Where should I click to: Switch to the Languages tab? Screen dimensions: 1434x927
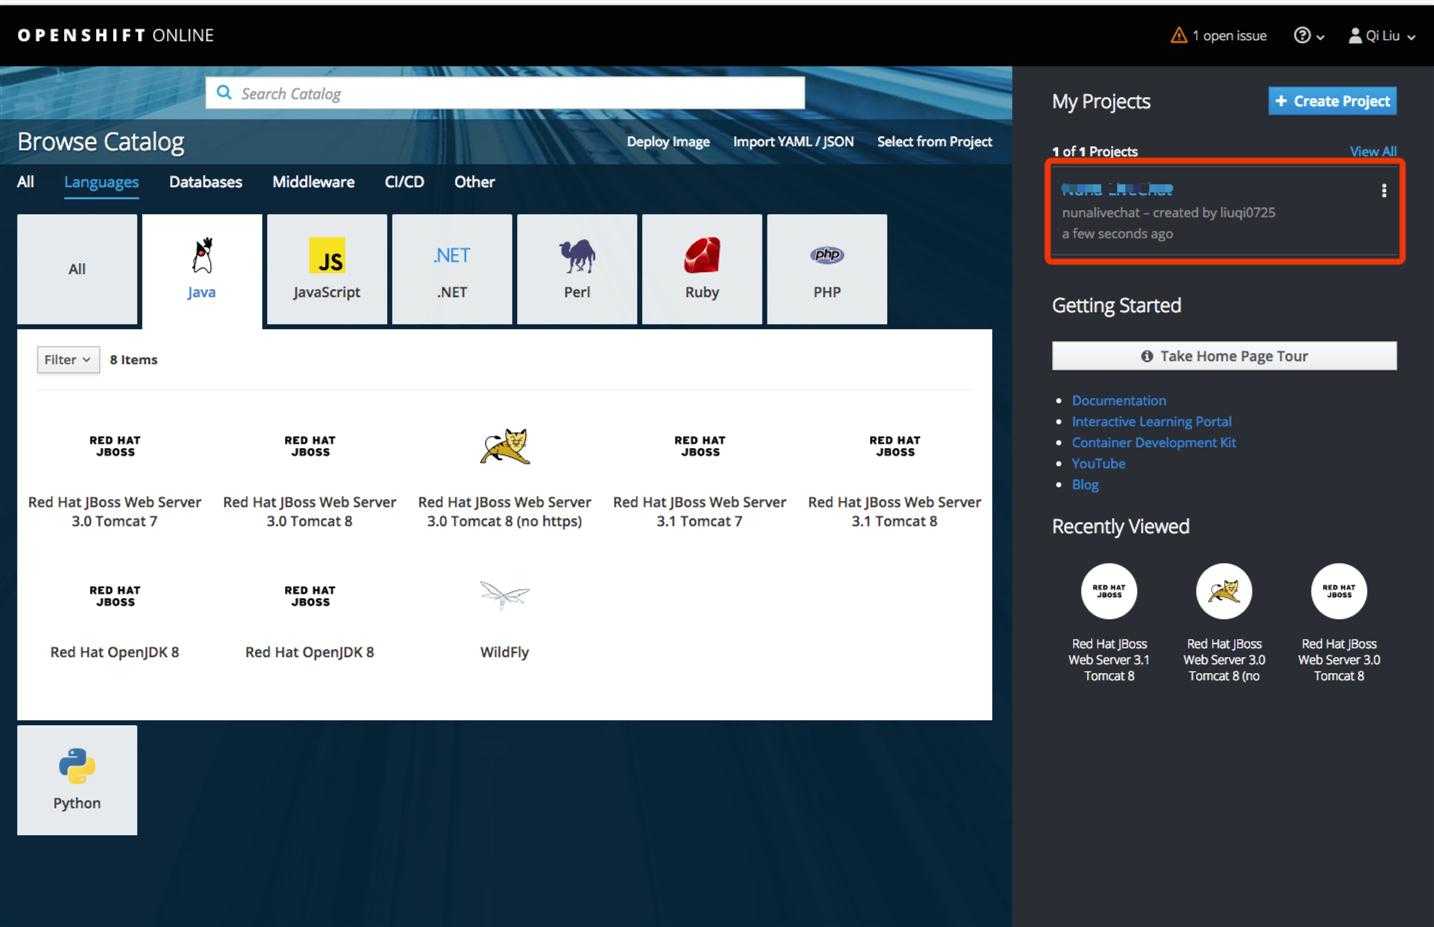tap(101, 182)
